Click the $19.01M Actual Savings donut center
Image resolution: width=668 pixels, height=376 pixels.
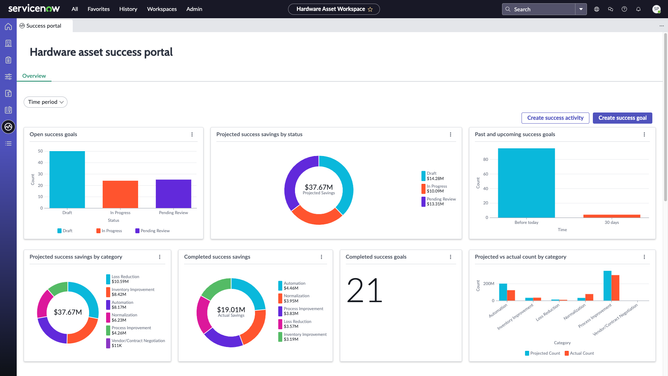tap(231, 311)
